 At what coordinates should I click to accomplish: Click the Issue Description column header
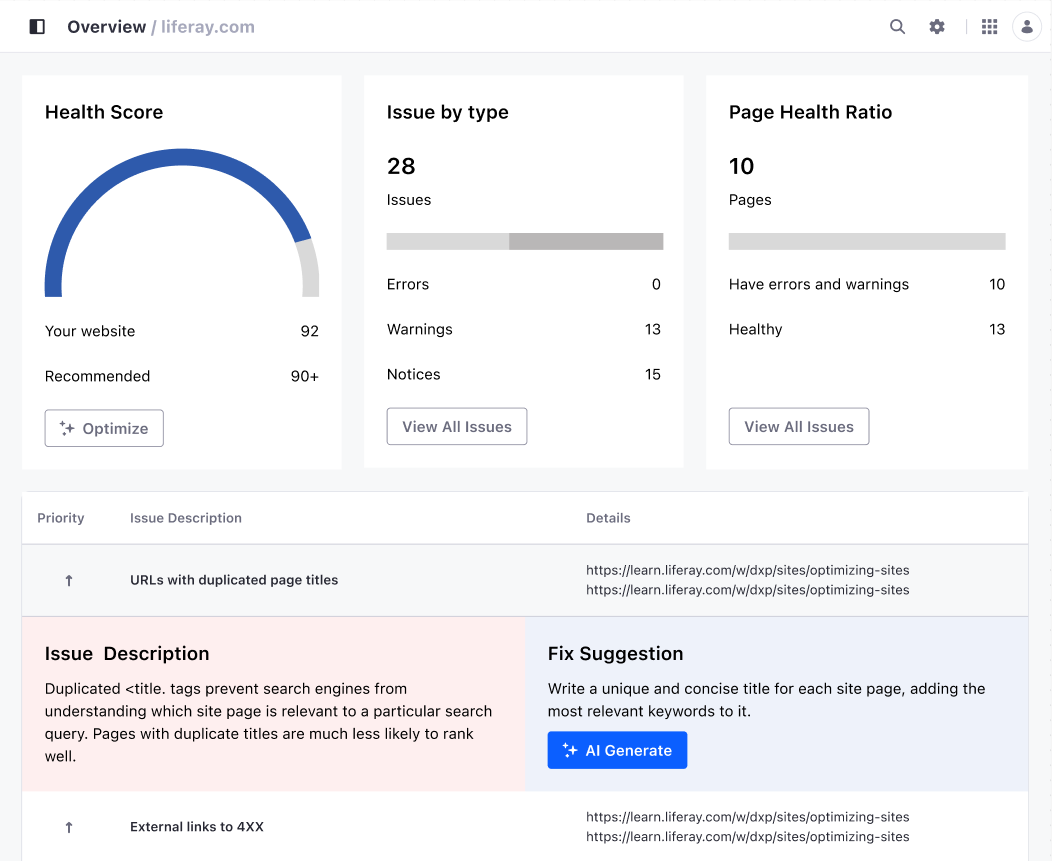tap(186, 518)
